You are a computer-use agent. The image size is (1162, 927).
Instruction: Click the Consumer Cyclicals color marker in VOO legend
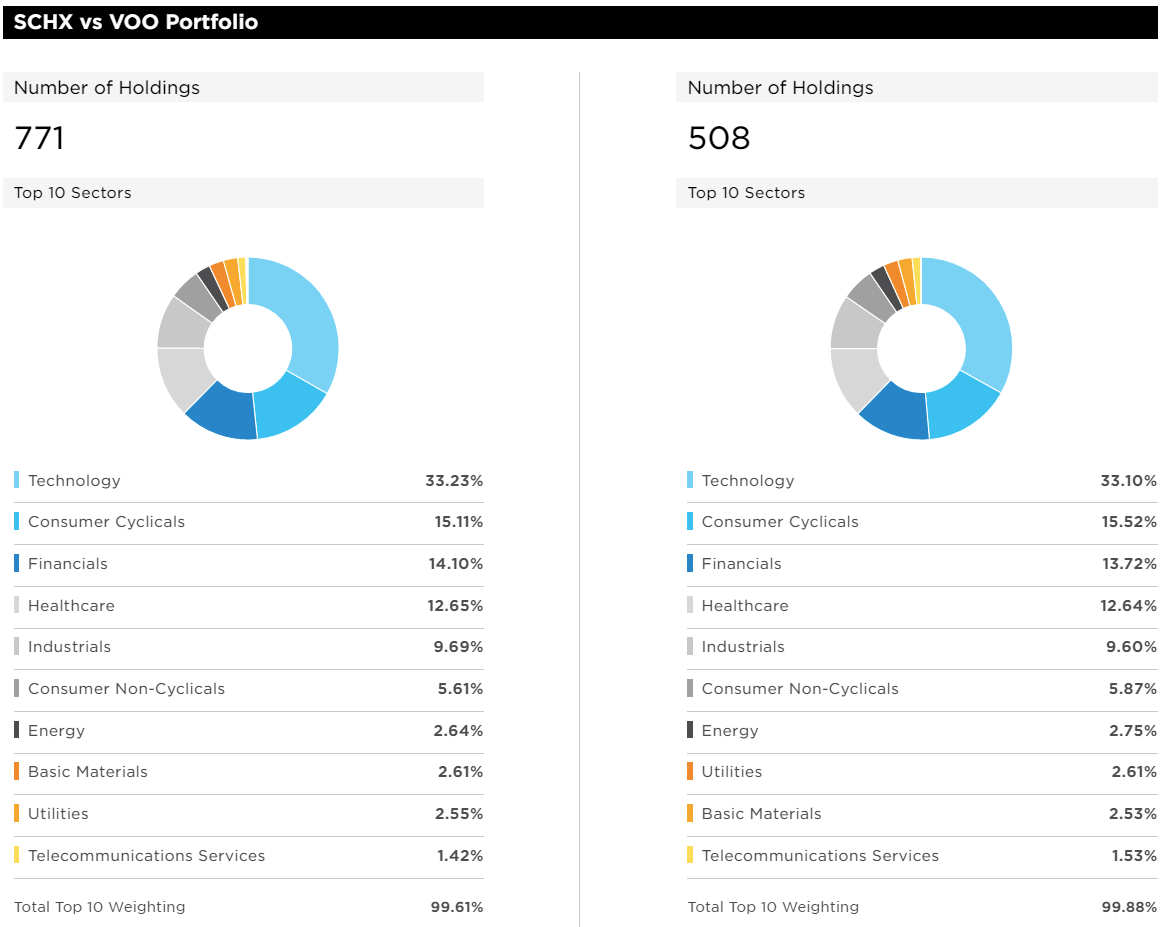click(690, 522)
